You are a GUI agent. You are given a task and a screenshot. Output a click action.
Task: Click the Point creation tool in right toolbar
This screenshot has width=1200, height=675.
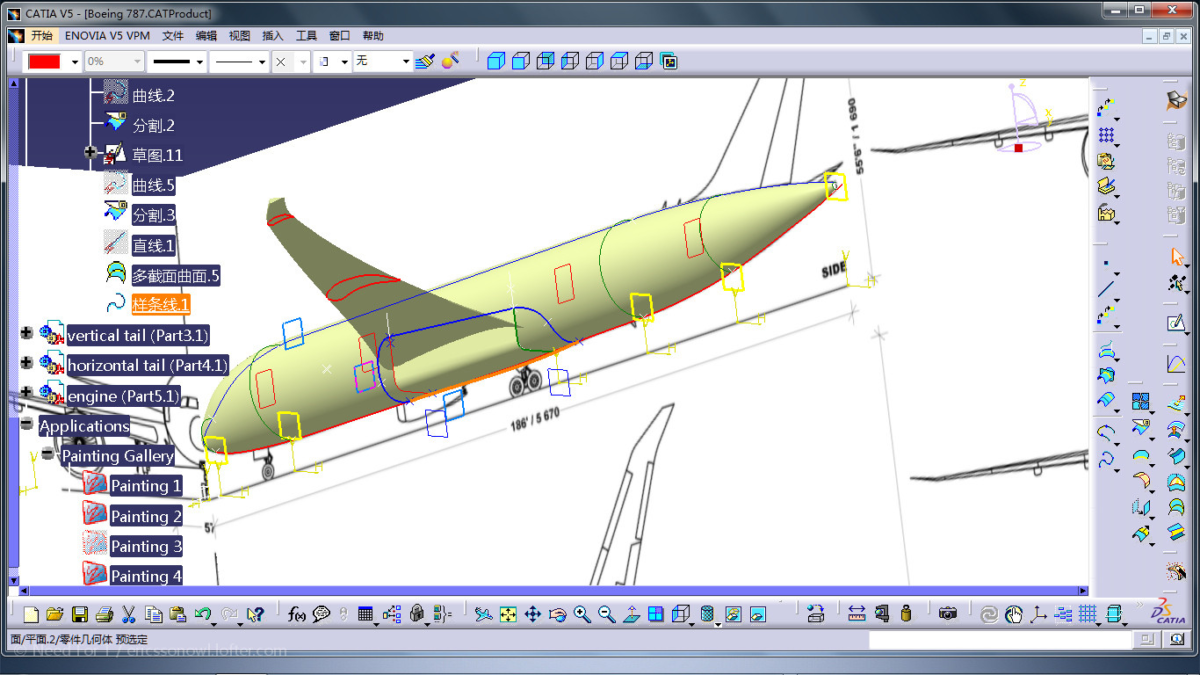tap(1105, 263)
